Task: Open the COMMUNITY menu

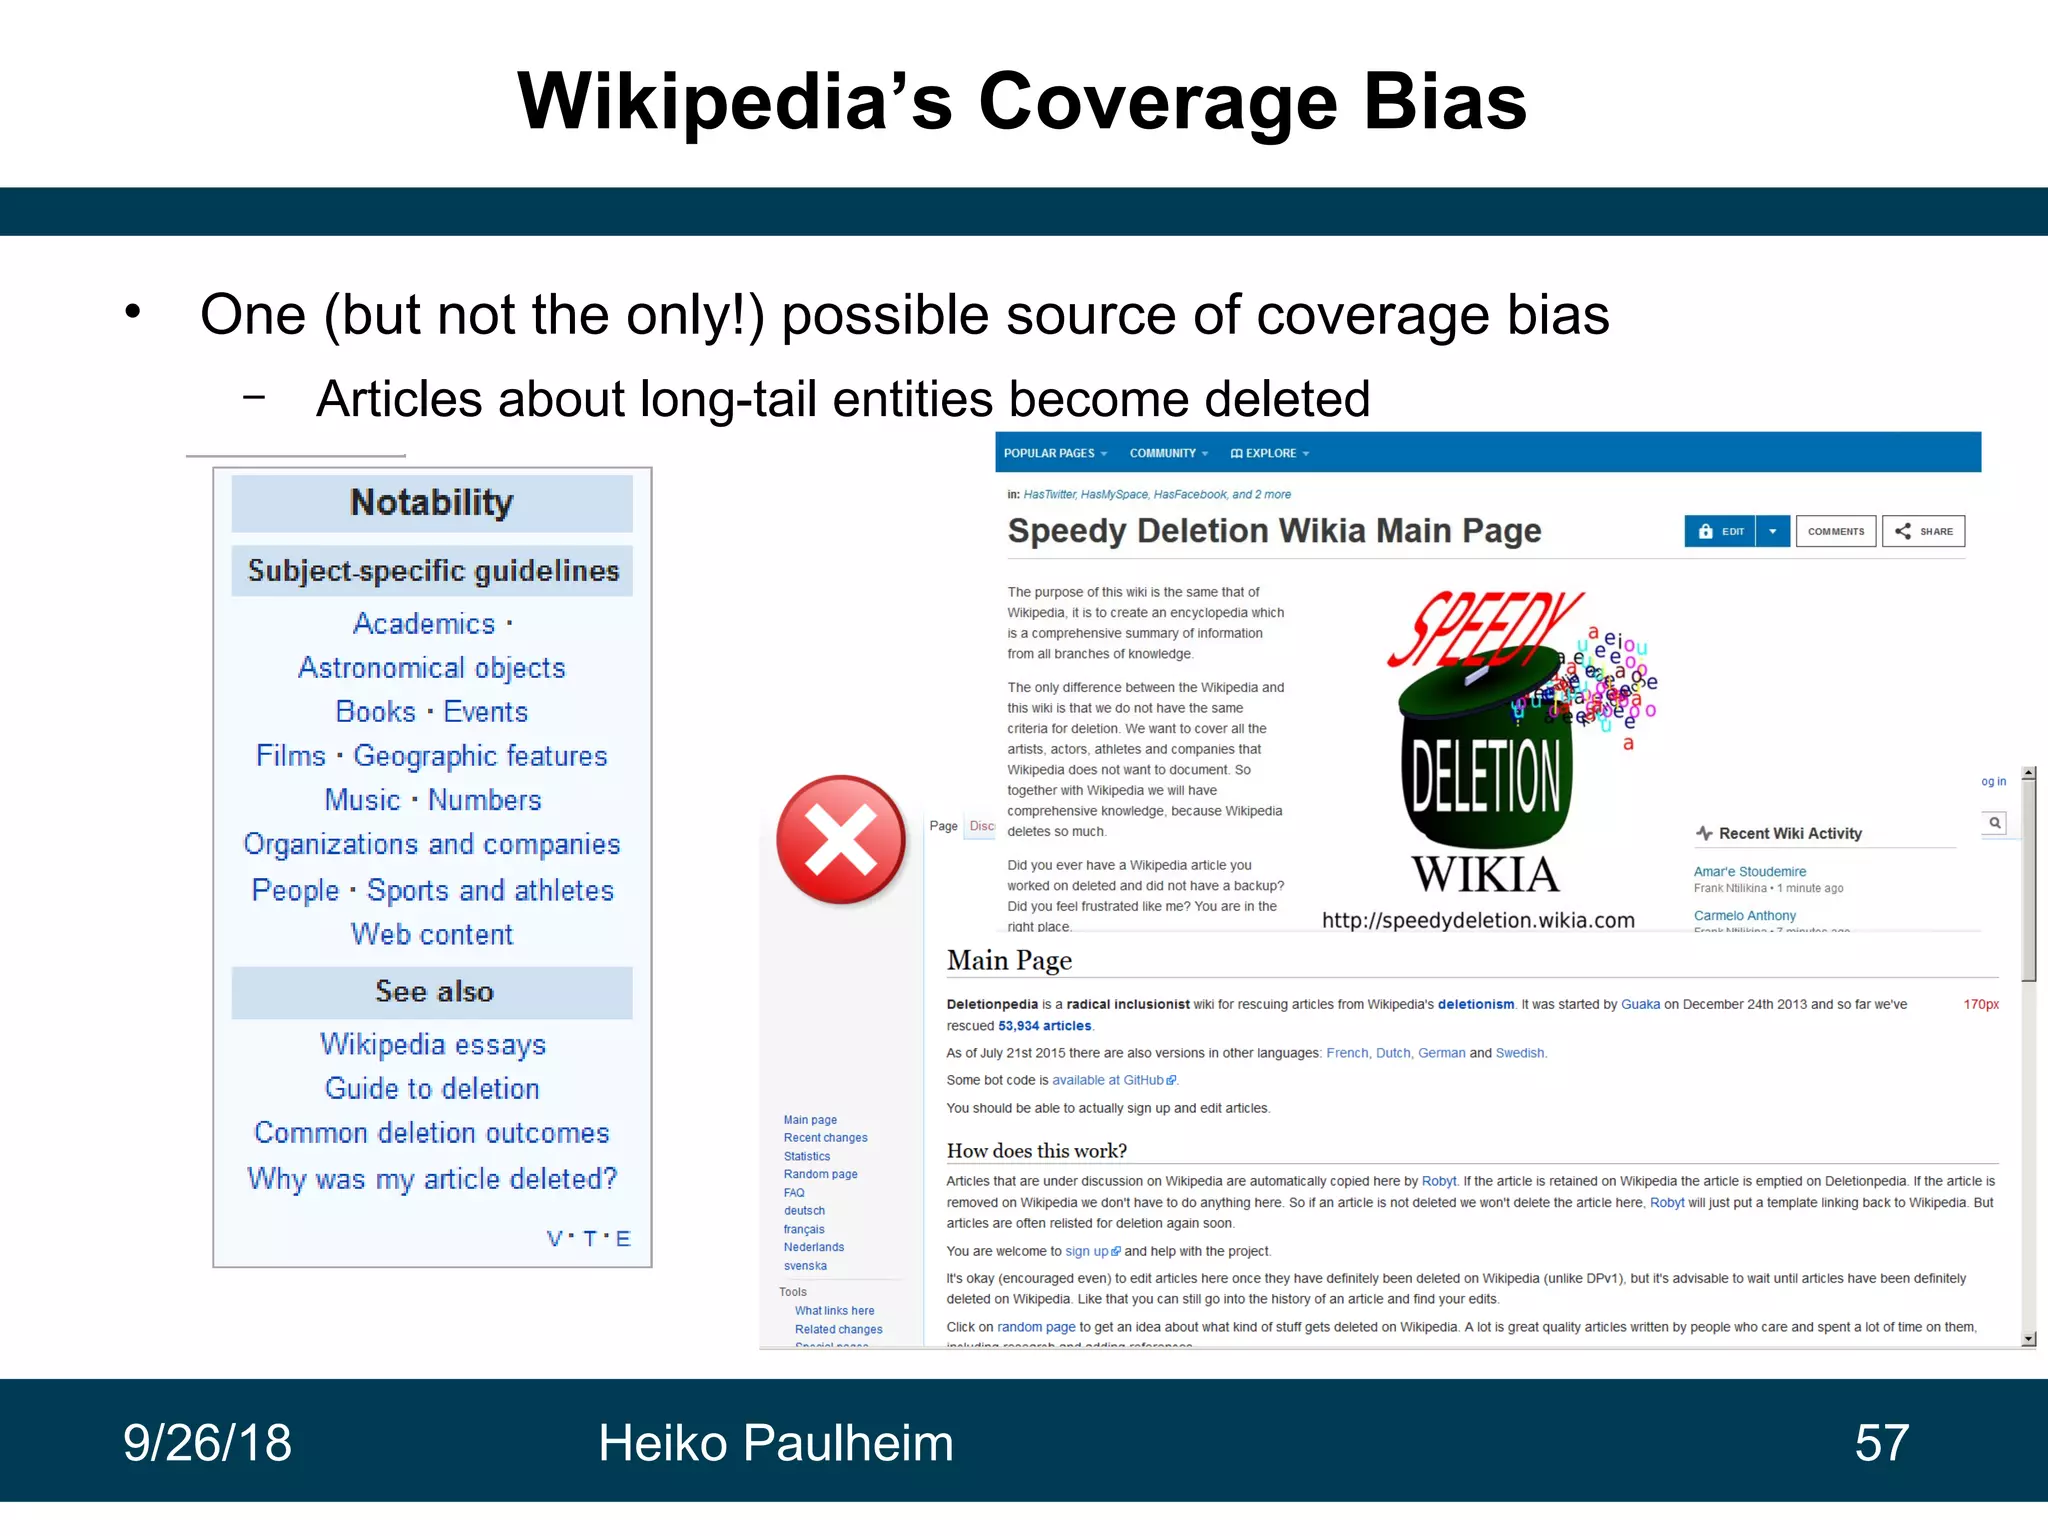Action: pyautogui.click(x=1169, y=453)
